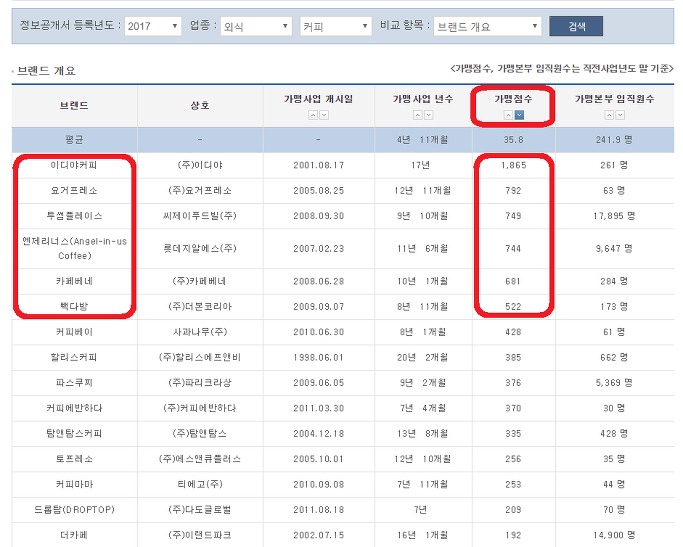683x547 pixels.
Task: Select brand 이디야커피
Action: click(74, 165)
